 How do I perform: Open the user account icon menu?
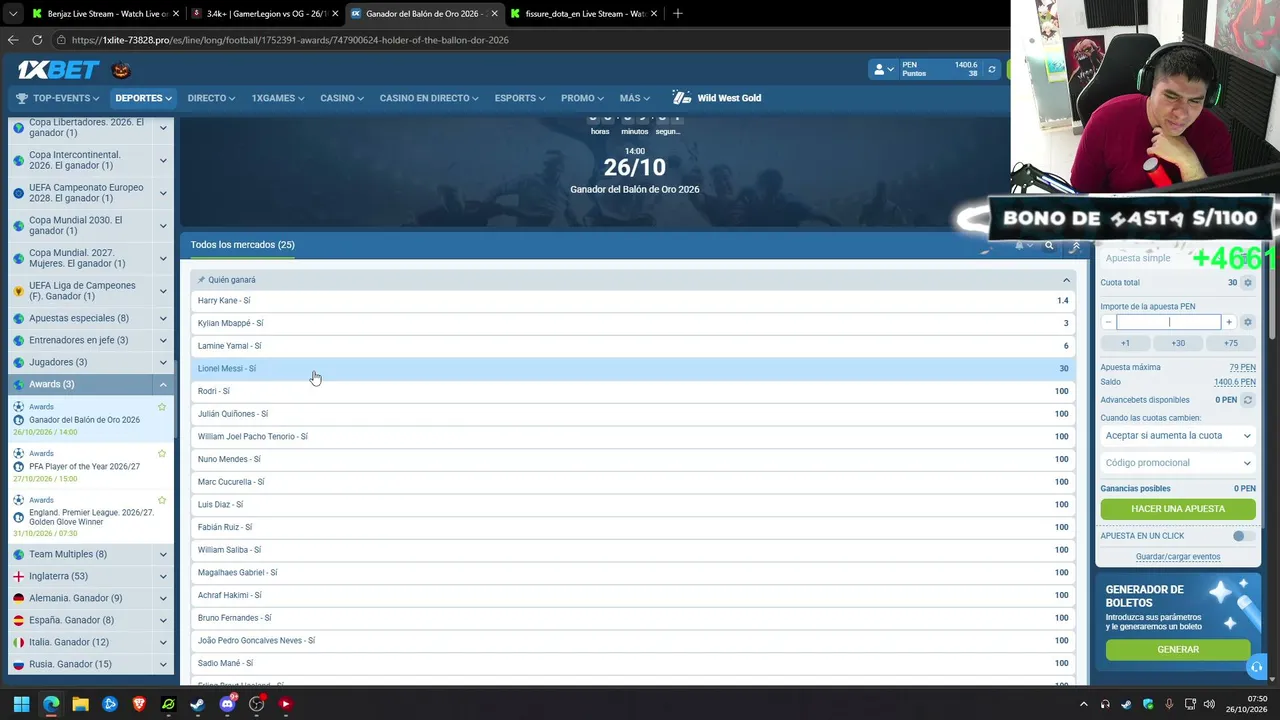point(883,69)
